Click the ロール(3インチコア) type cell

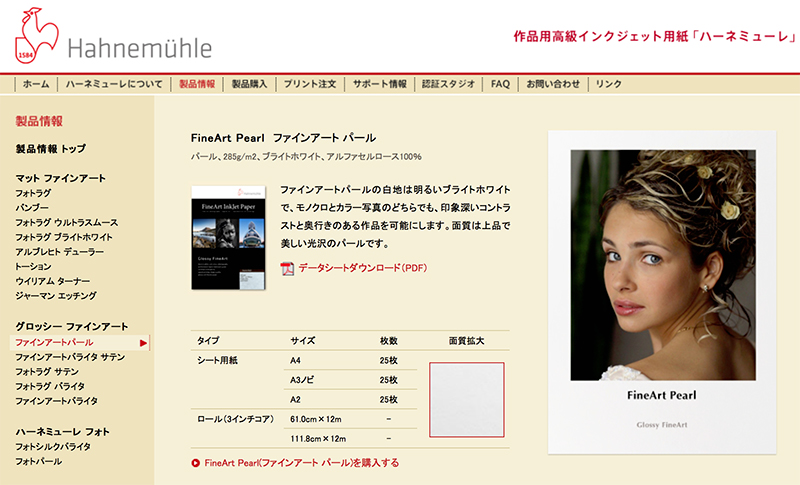coord(236,419)
